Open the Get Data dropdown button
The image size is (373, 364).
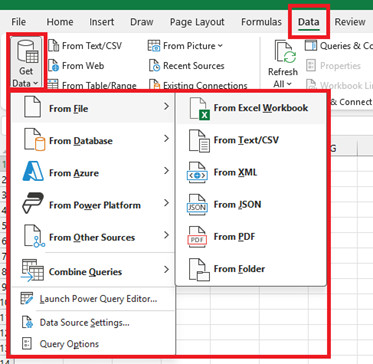(26, 62)
